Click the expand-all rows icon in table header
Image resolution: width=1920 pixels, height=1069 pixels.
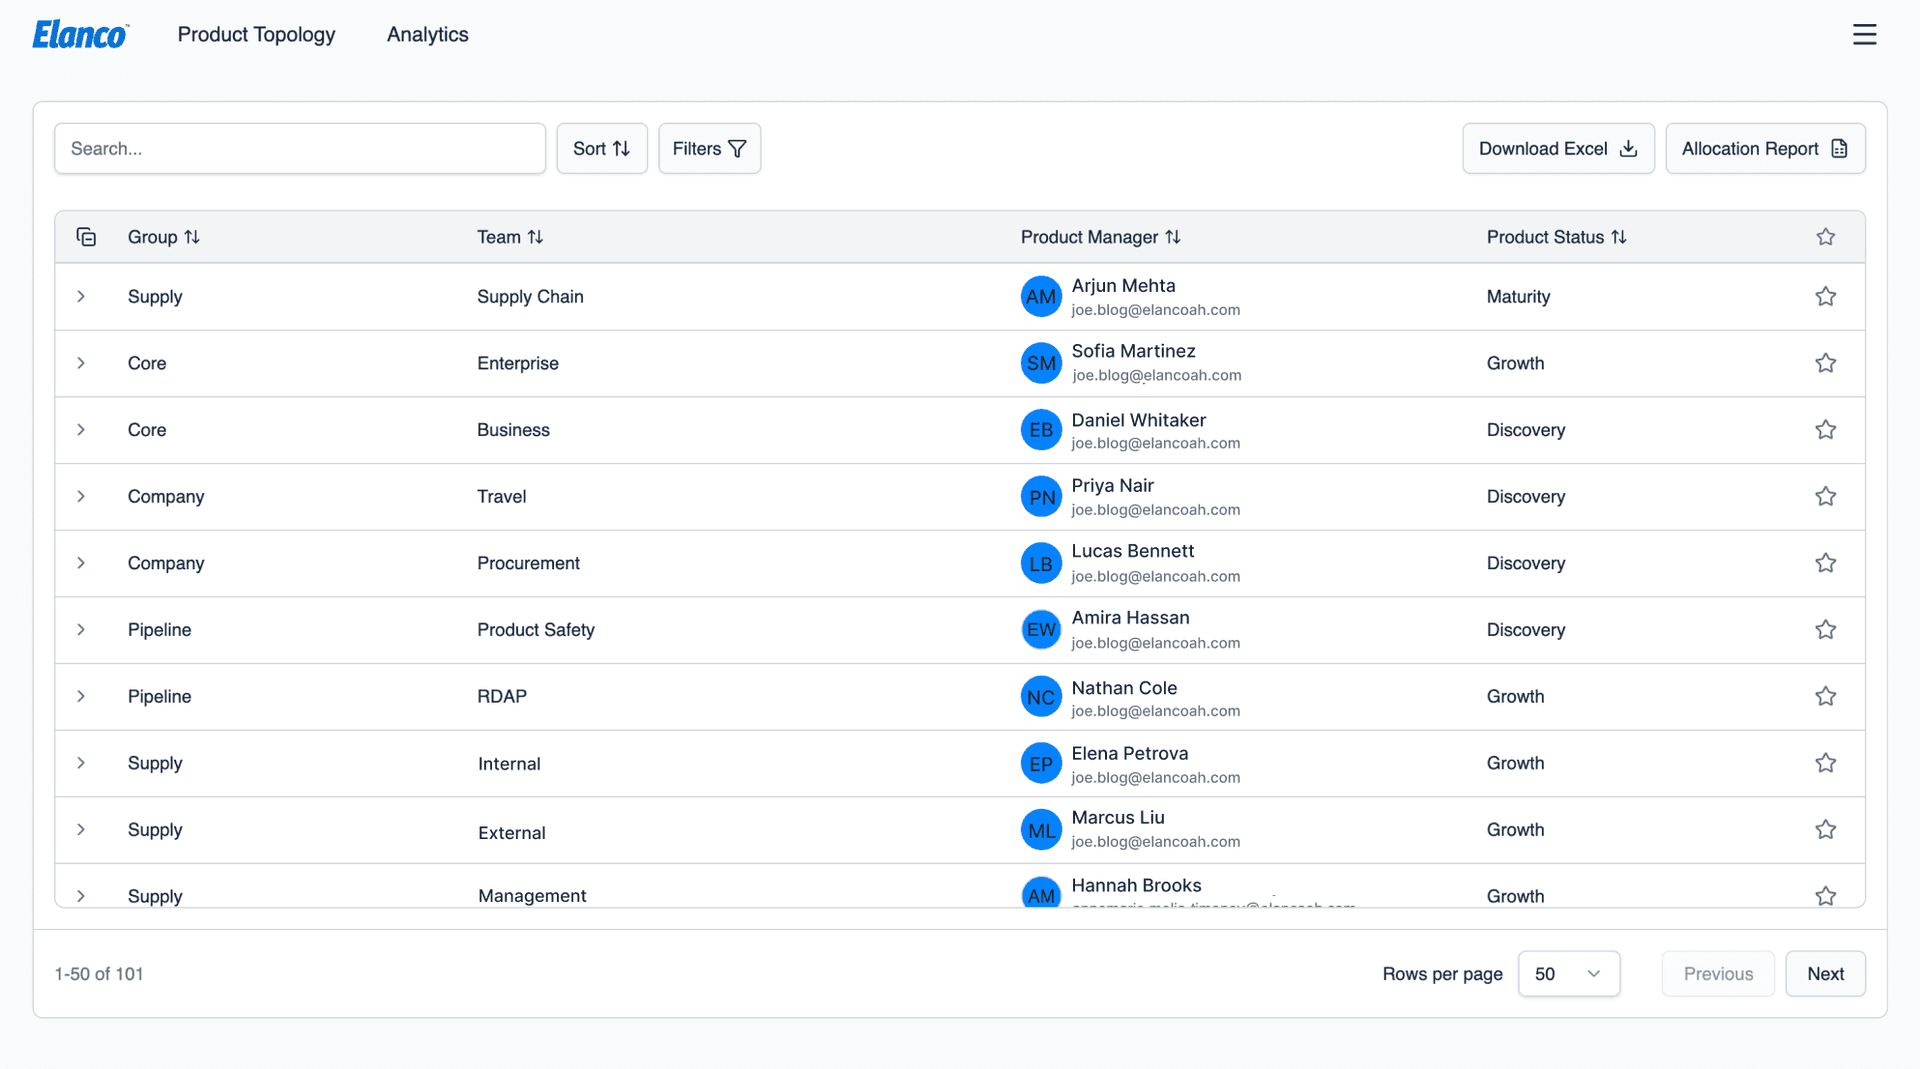(86, 237)
